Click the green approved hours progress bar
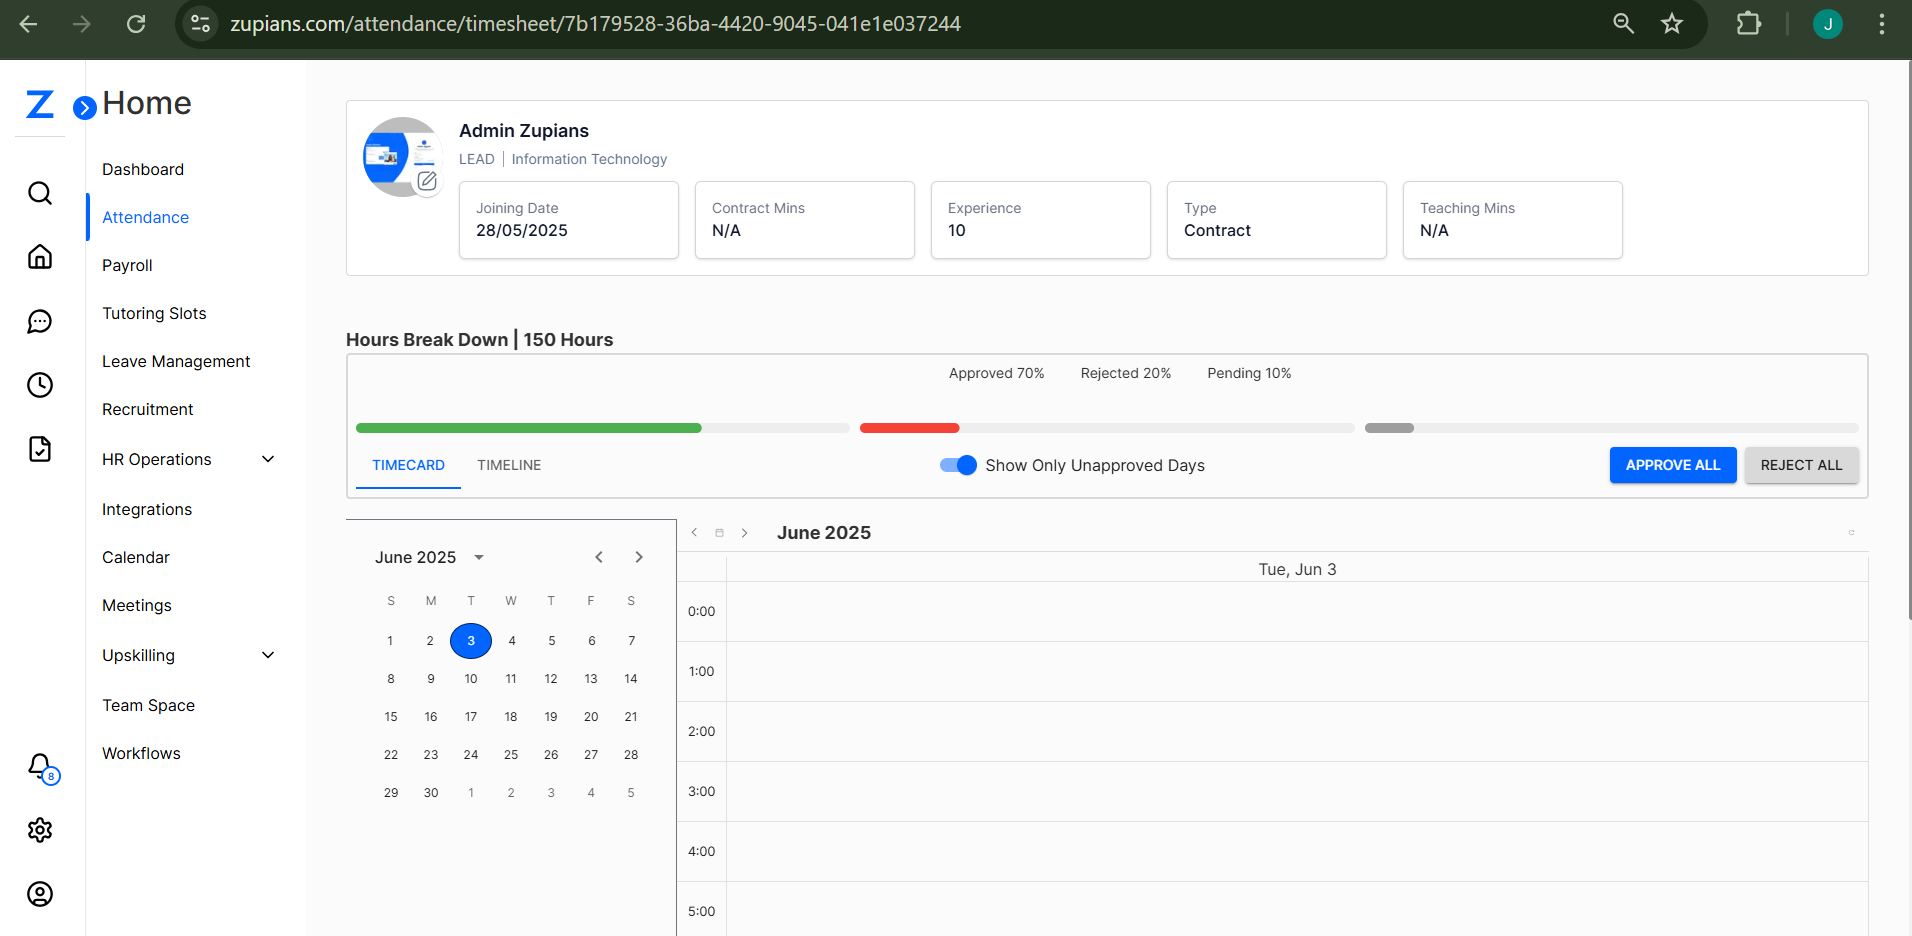This screenshot has width=1912, height=936. tap(528, 427)
